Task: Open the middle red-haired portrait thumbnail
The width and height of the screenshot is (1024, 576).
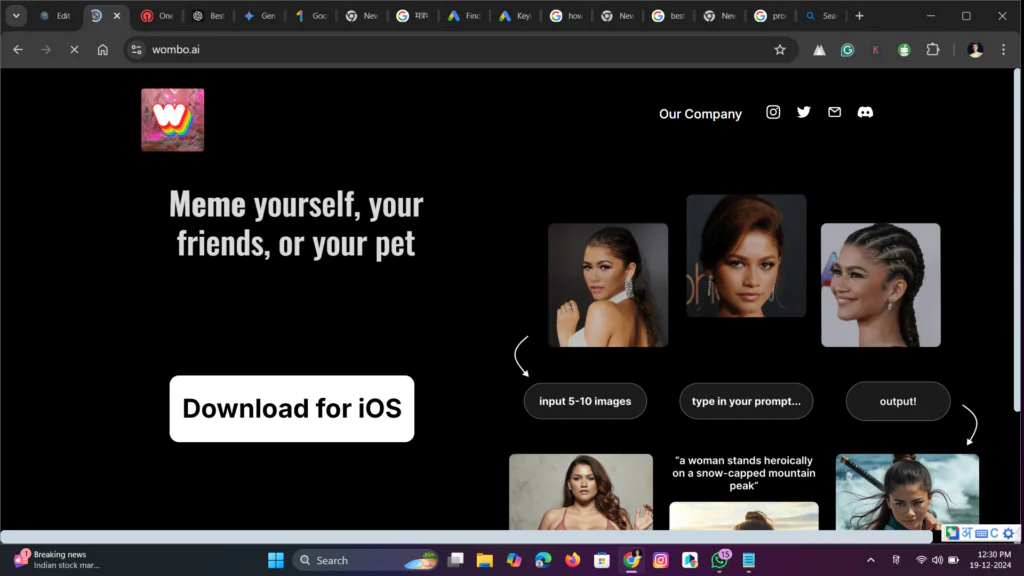Action: point(746,256)
